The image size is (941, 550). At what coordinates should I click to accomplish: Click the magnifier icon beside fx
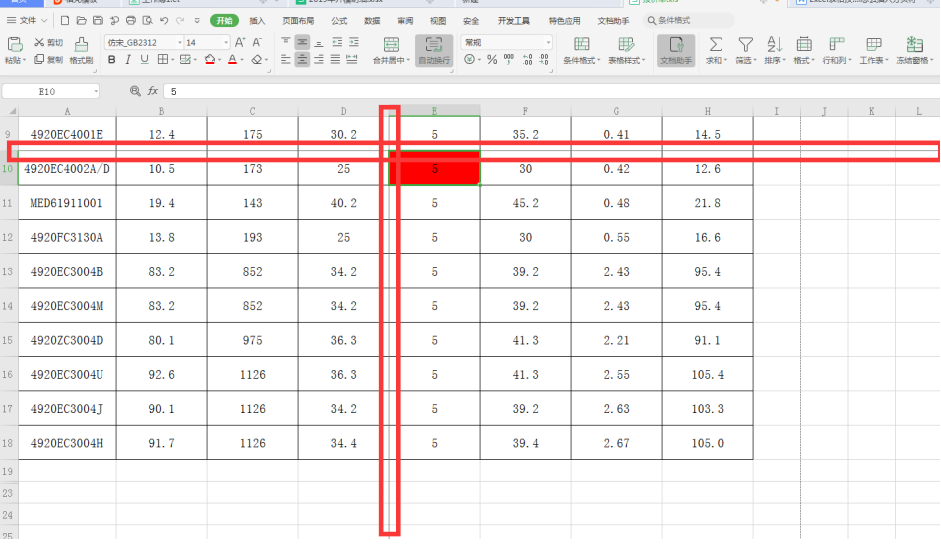[135, 91]
